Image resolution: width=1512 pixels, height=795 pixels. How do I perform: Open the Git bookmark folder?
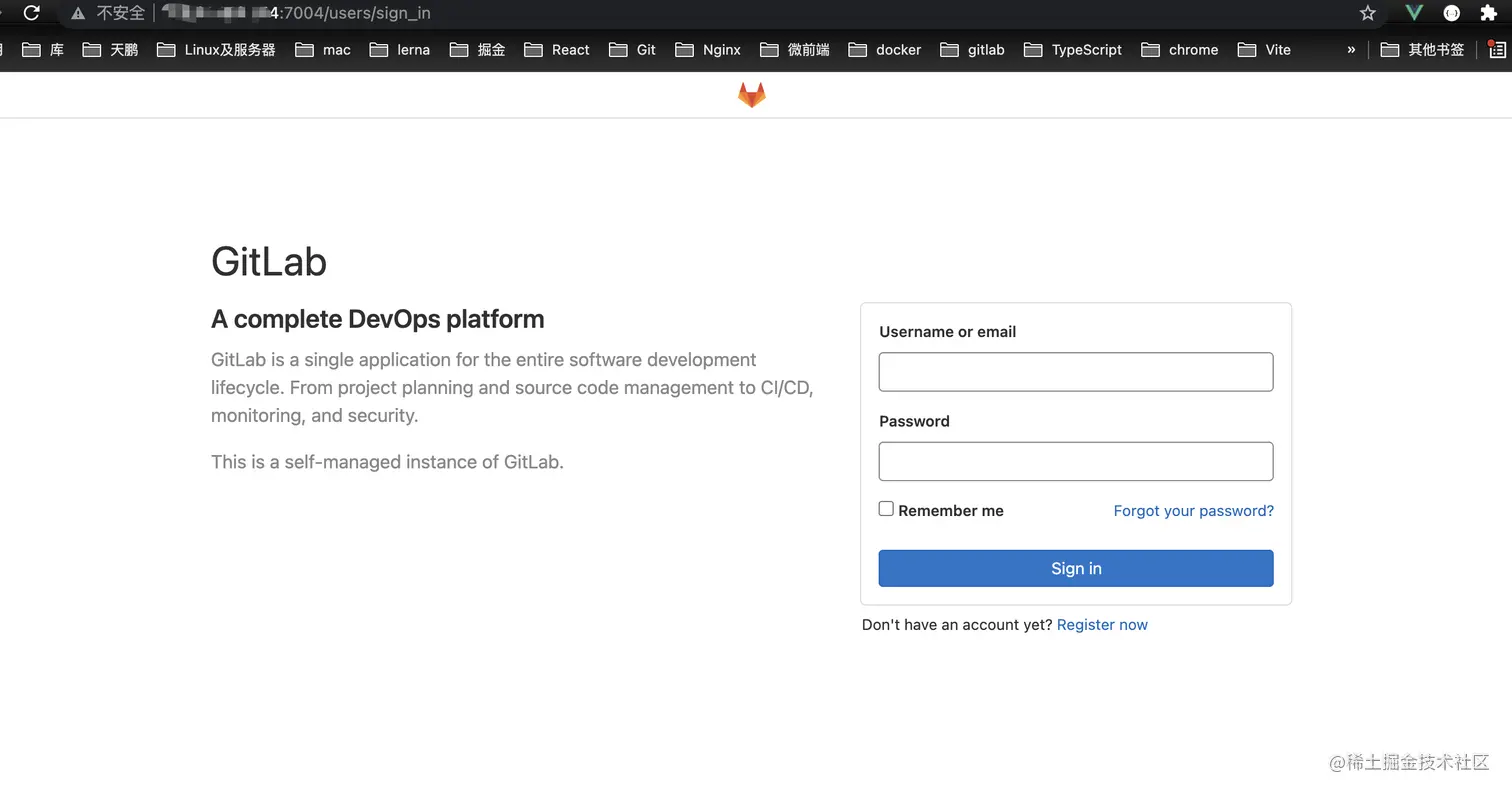click(x=633, y=49)
